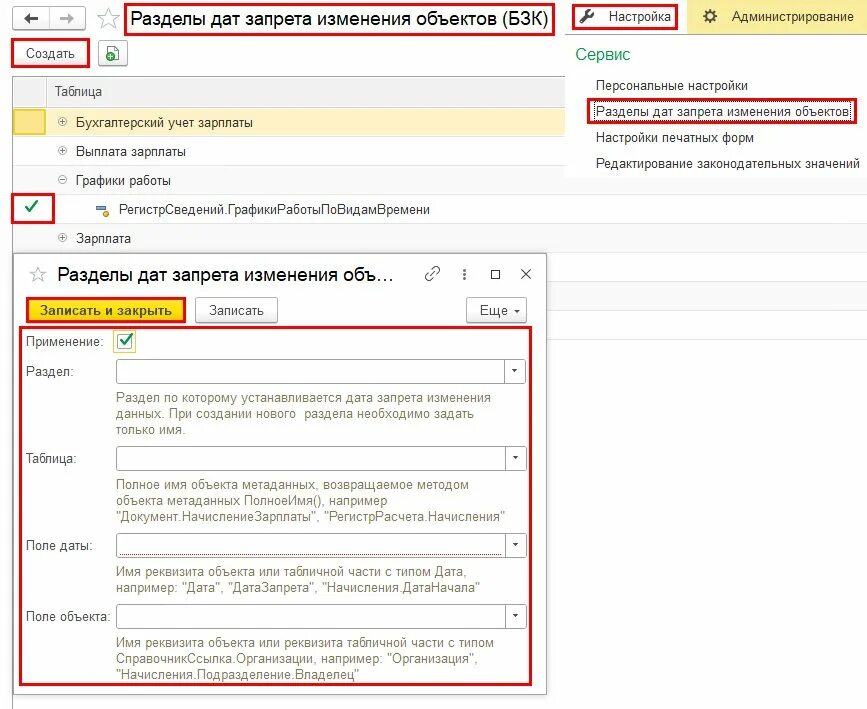This screenshot has width=867, height=709.
Task: Close the dialog with the X icon
Action: point(526,274)
